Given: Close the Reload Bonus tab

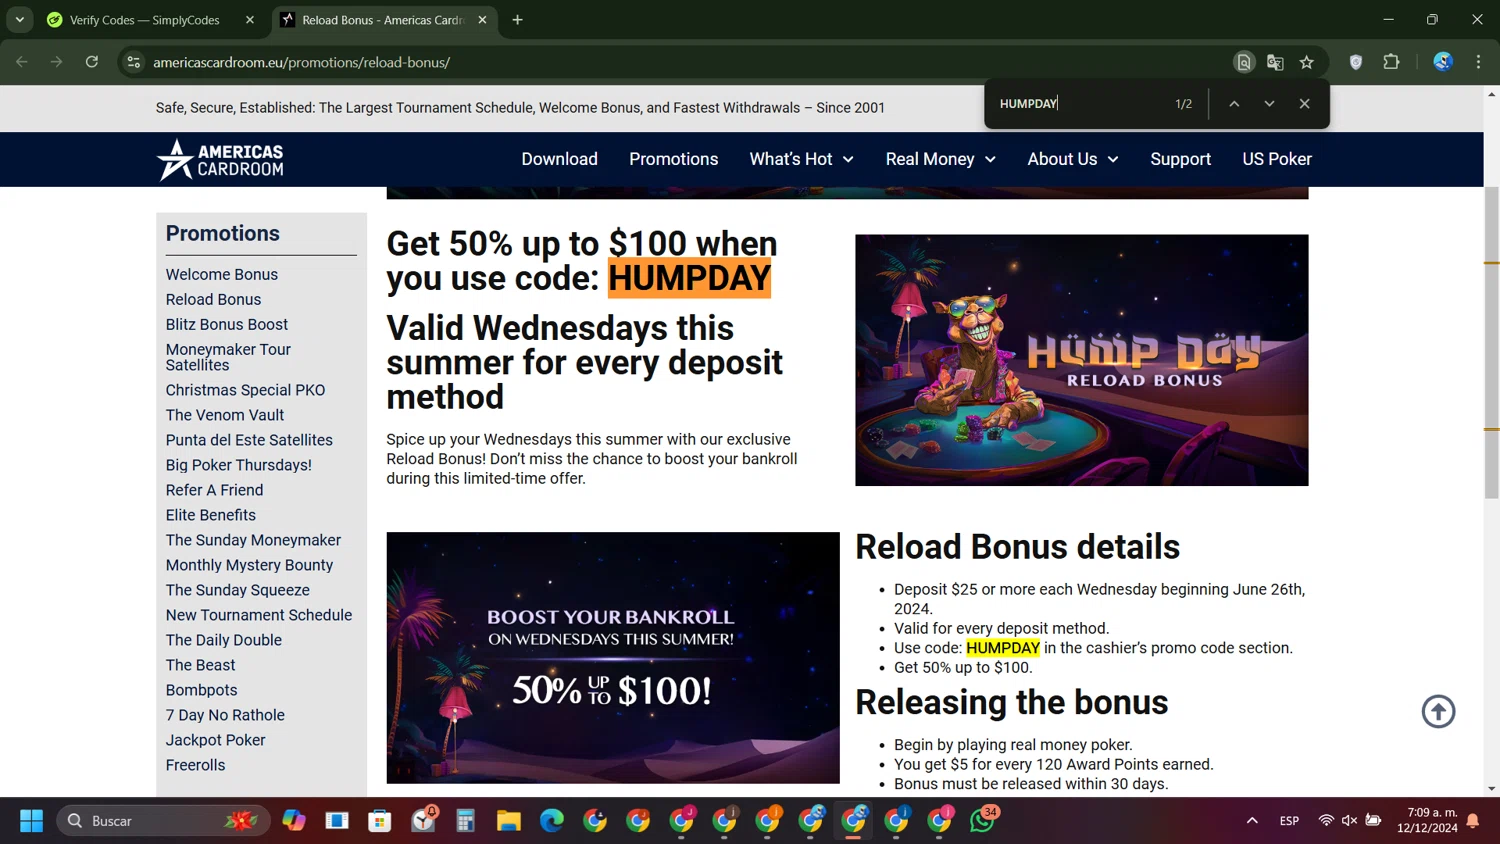Looking at the screenshot, I should coord(482,20).
